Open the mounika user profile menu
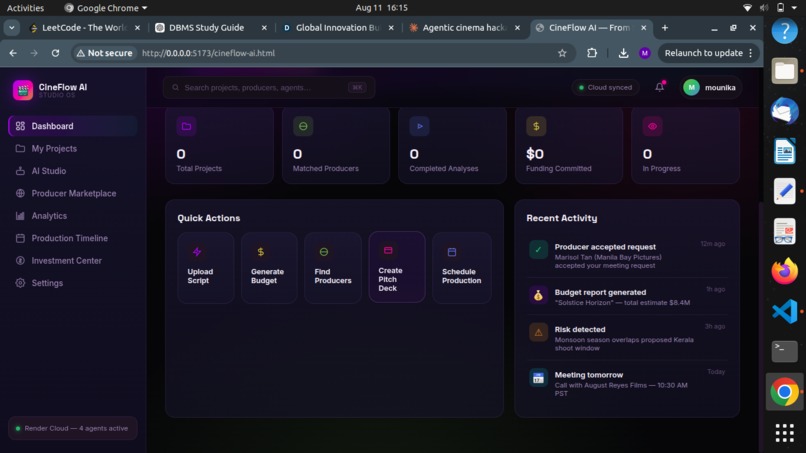Viewport: 806px width, 453px height. tap(710, 87)
